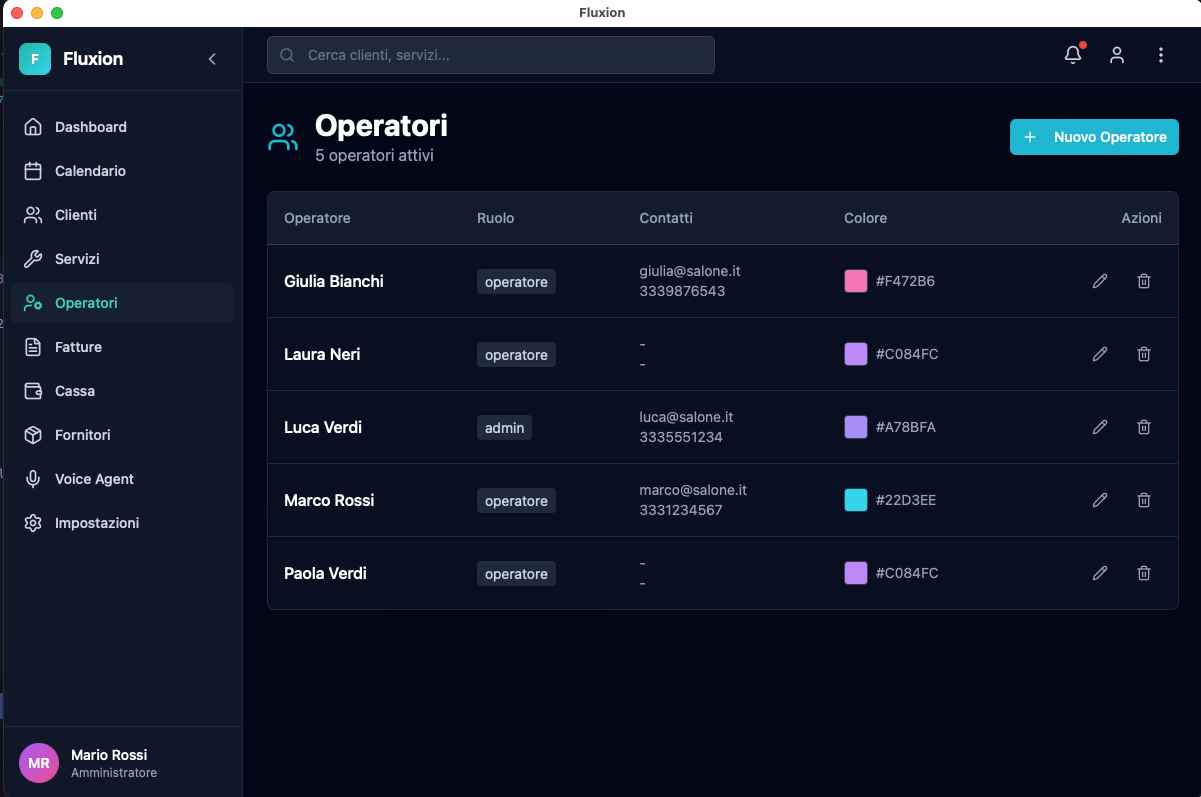Screen dimensions: 1201x797
Task: Click Giulia Bianchi's pink color swatch
Action: point(856,281)
